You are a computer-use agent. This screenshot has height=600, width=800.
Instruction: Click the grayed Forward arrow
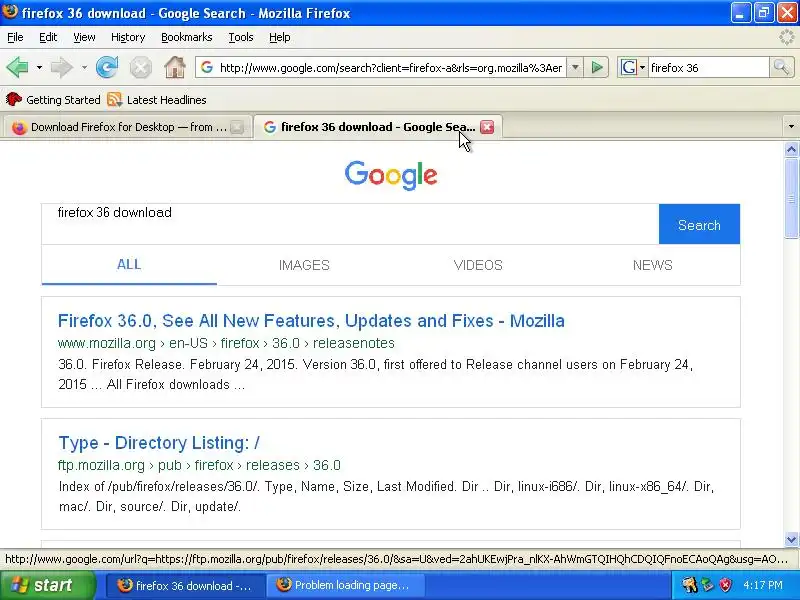coord(62,67)
